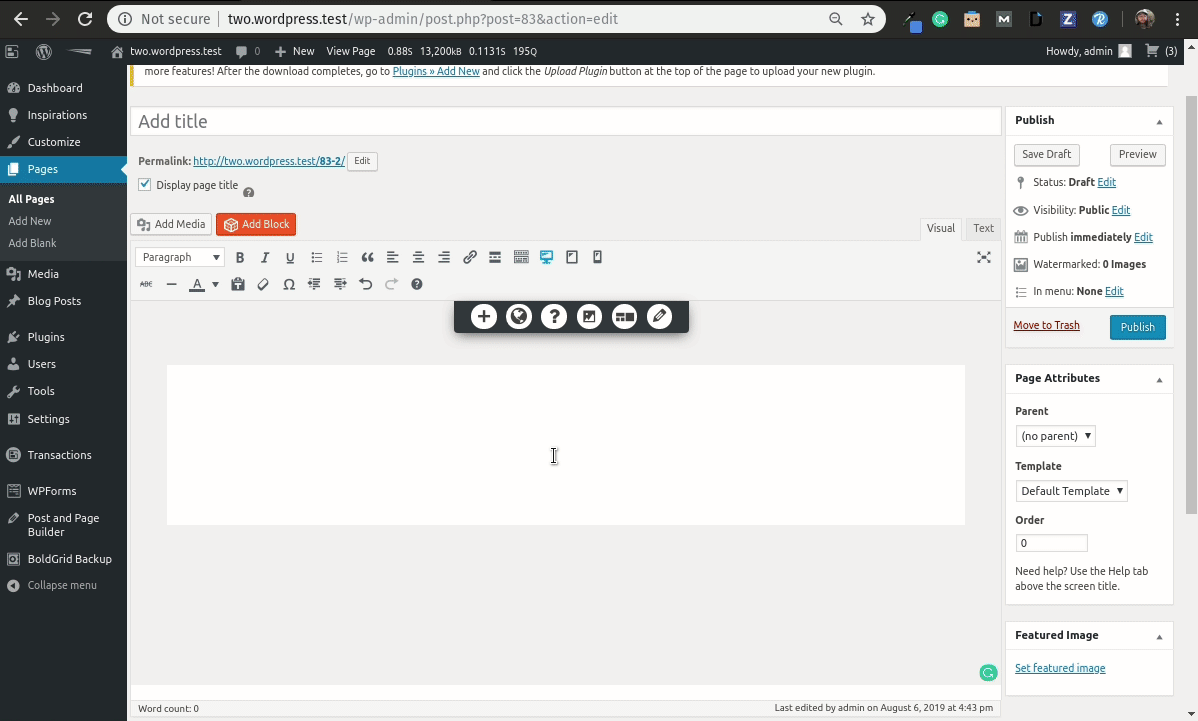Click the undo arrow in the toolbar

366,285
